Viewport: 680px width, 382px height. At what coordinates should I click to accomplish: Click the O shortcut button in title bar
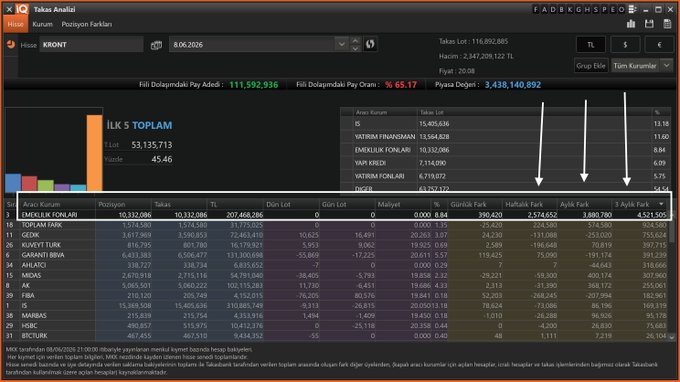[x=621, y=9]
